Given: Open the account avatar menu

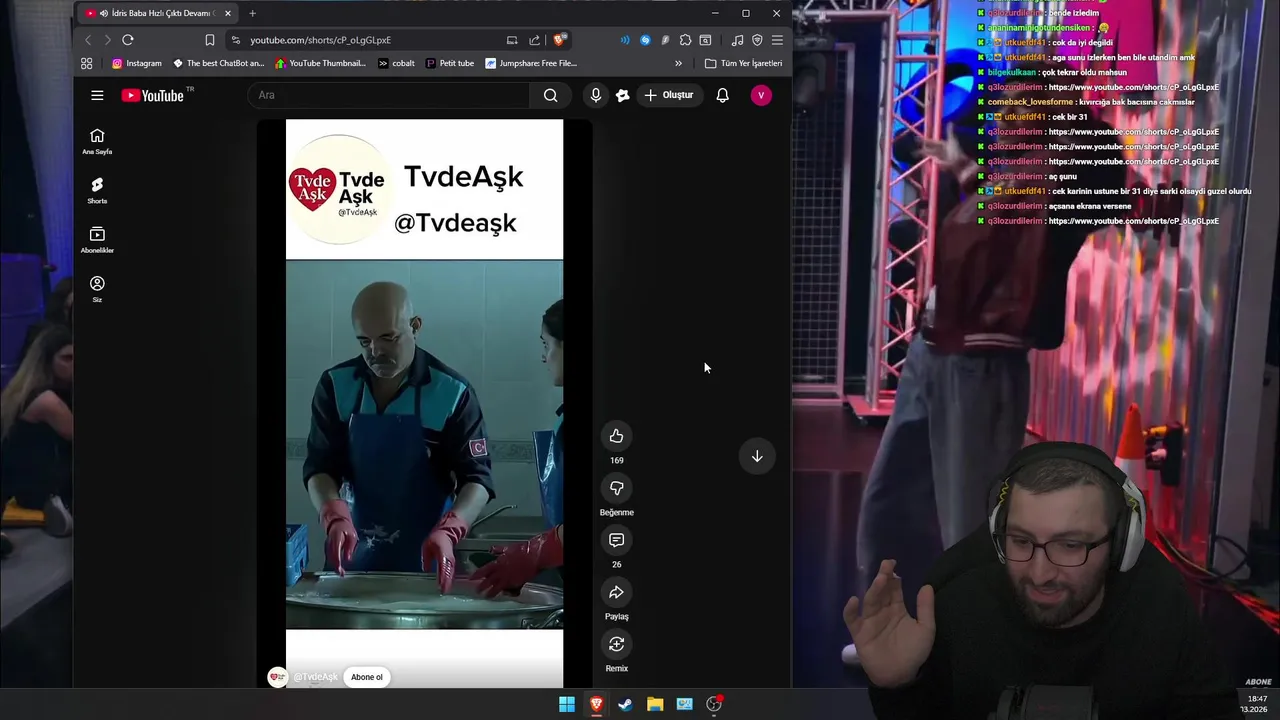Looking at the screenshot, I should tap(761, 95).
